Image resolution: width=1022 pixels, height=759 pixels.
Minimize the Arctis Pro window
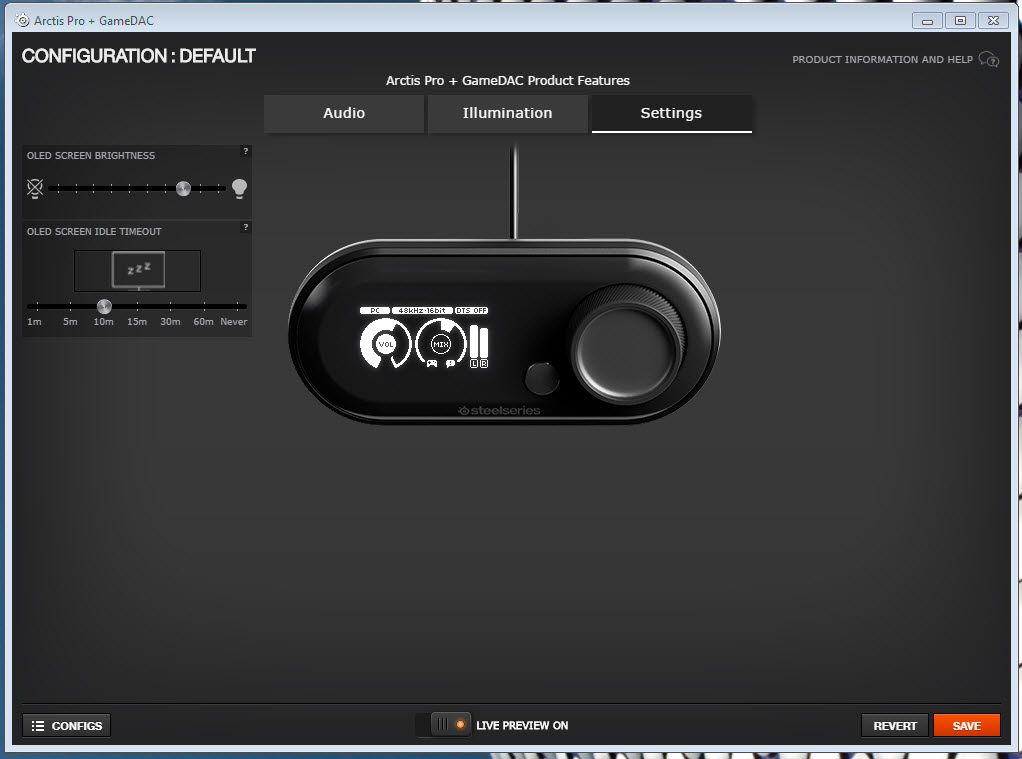[927, 21]
